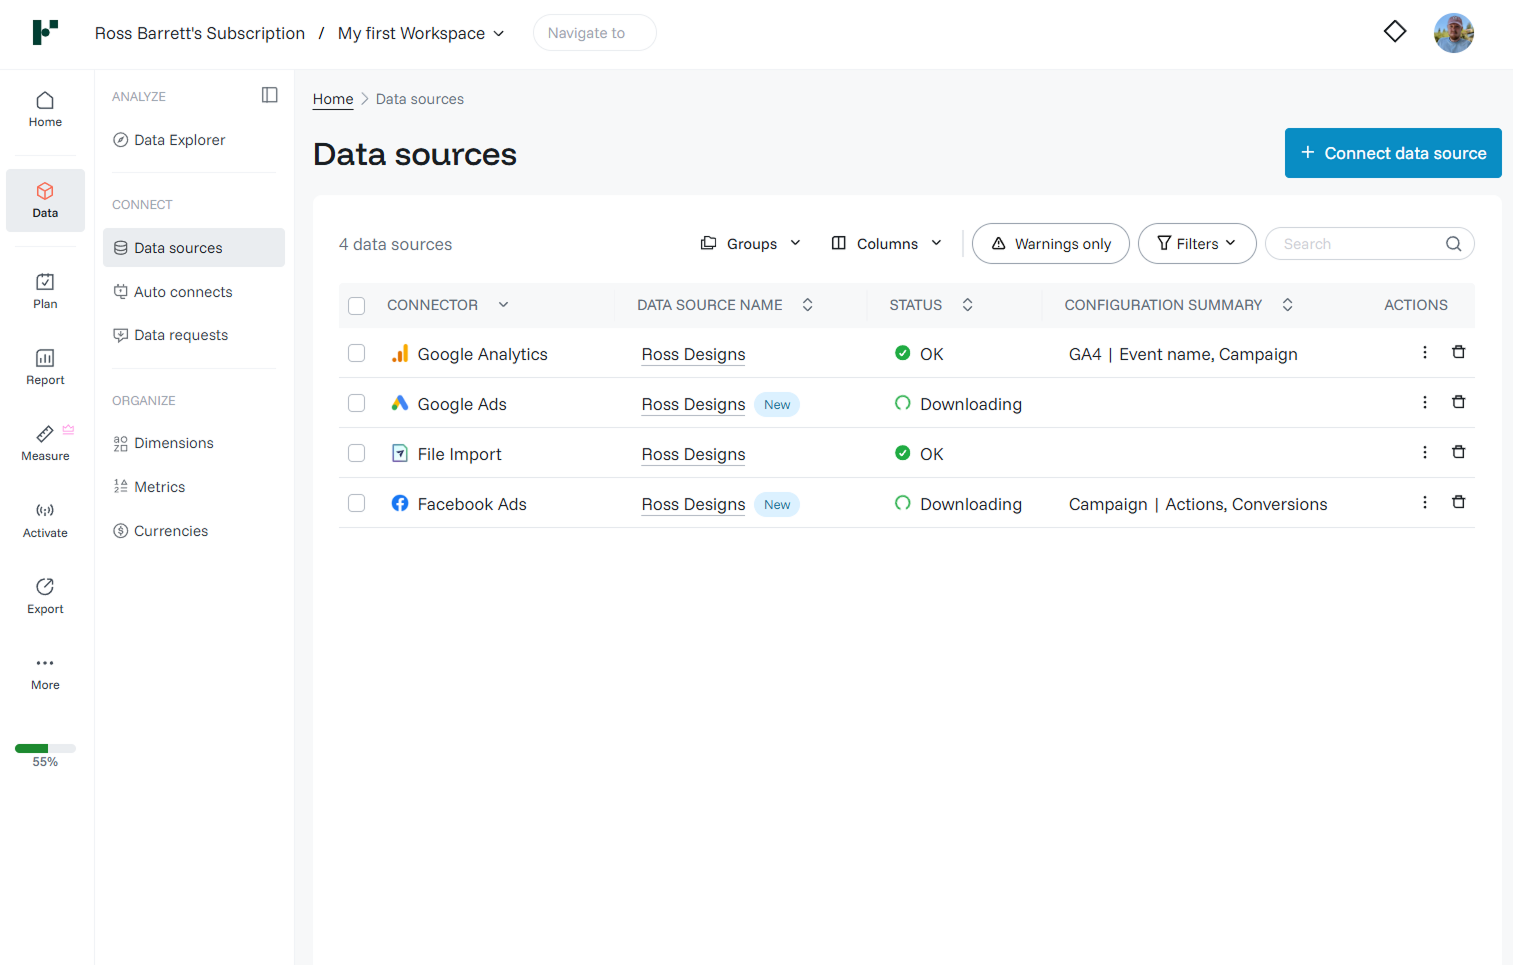
Task: Open row actions menu for Google Ads
Action: pos(1425,402)
